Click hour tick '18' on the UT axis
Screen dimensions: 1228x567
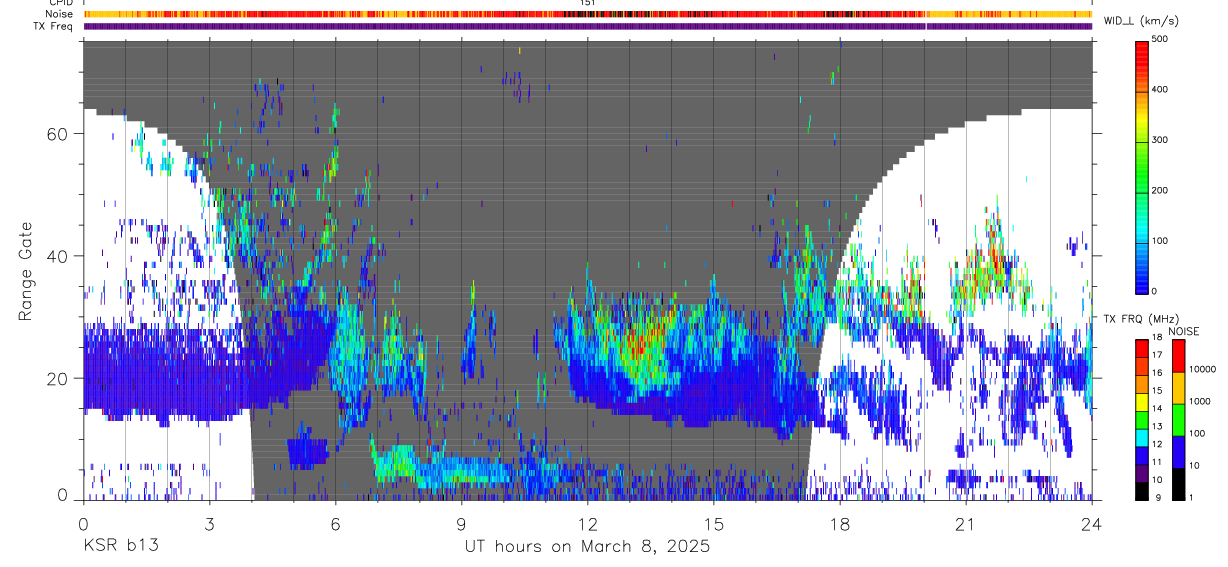click(840, 523)
